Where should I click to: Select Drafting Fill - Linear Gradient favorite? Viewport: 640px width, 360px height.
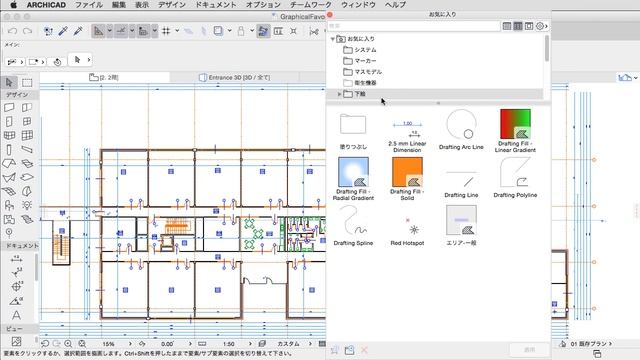[515, 131]
